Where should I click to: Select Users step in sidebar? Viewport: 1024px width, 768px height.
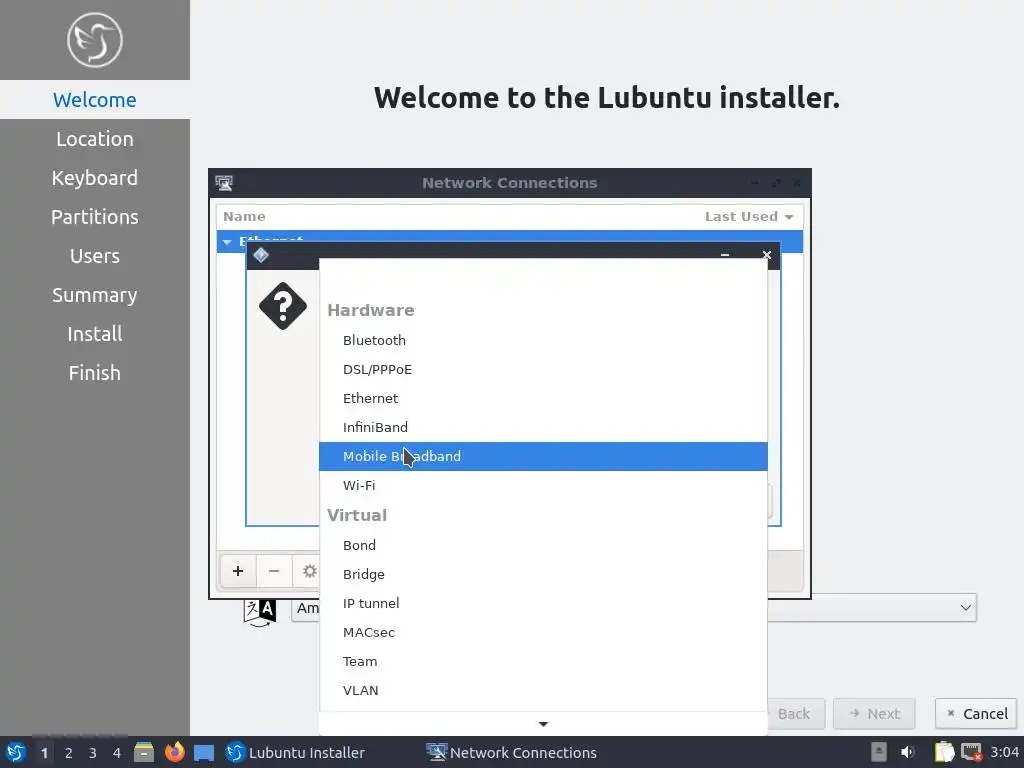[95, 256]
